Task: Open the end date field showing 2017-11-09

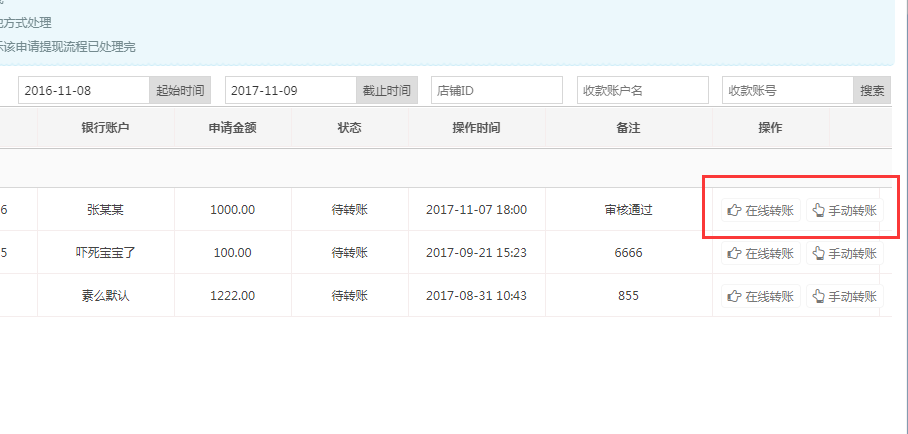Action: click(x=290, y=90)
